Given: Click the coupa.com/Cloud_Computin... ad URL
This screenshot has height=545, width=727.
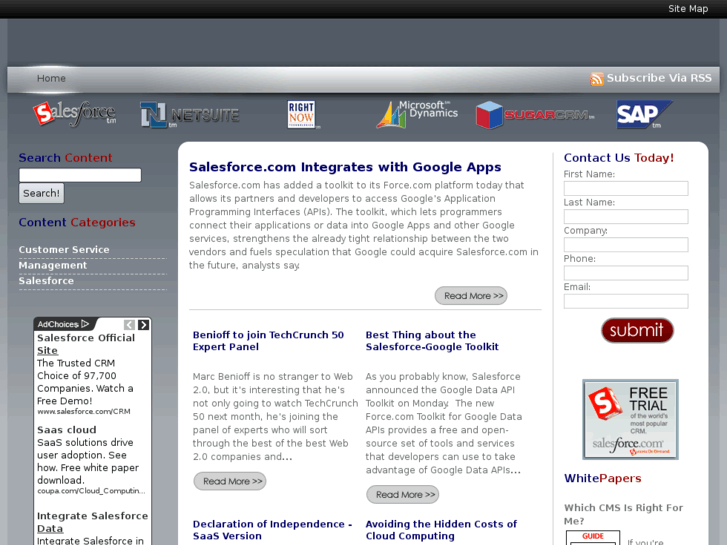Looking at the screenshot, I should coord(91,491).
